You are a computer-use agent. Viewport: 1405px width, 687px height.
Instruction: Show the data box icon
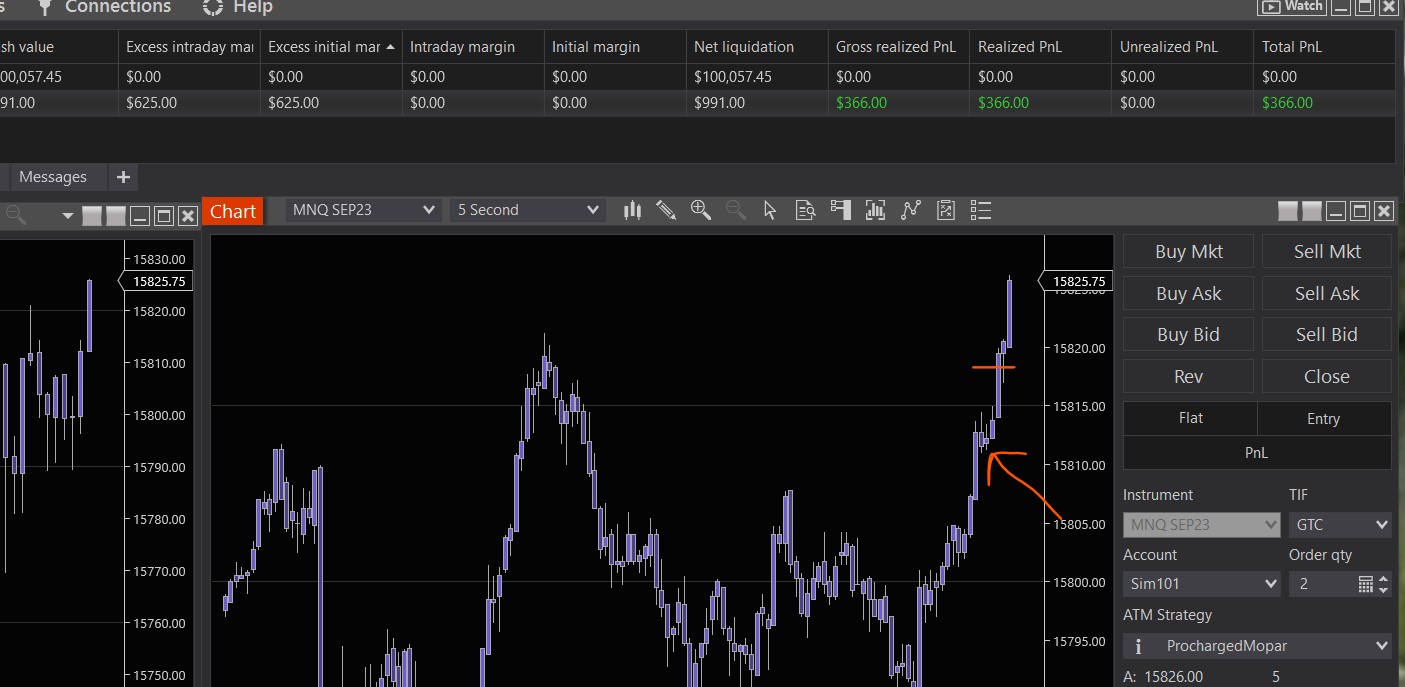pos(805,210)
